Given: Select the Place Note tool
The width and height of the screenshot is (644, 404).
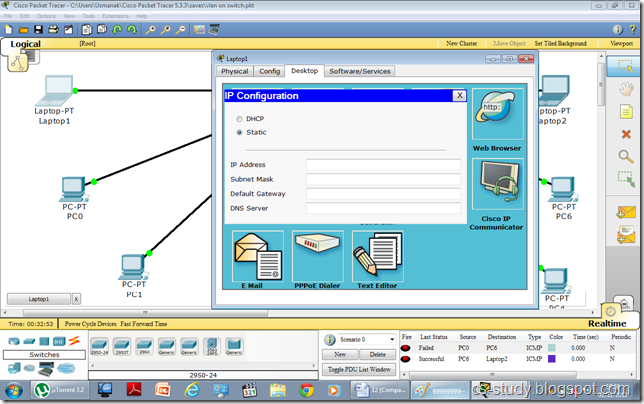Looking at the screenshot, I should pos(626,111).
